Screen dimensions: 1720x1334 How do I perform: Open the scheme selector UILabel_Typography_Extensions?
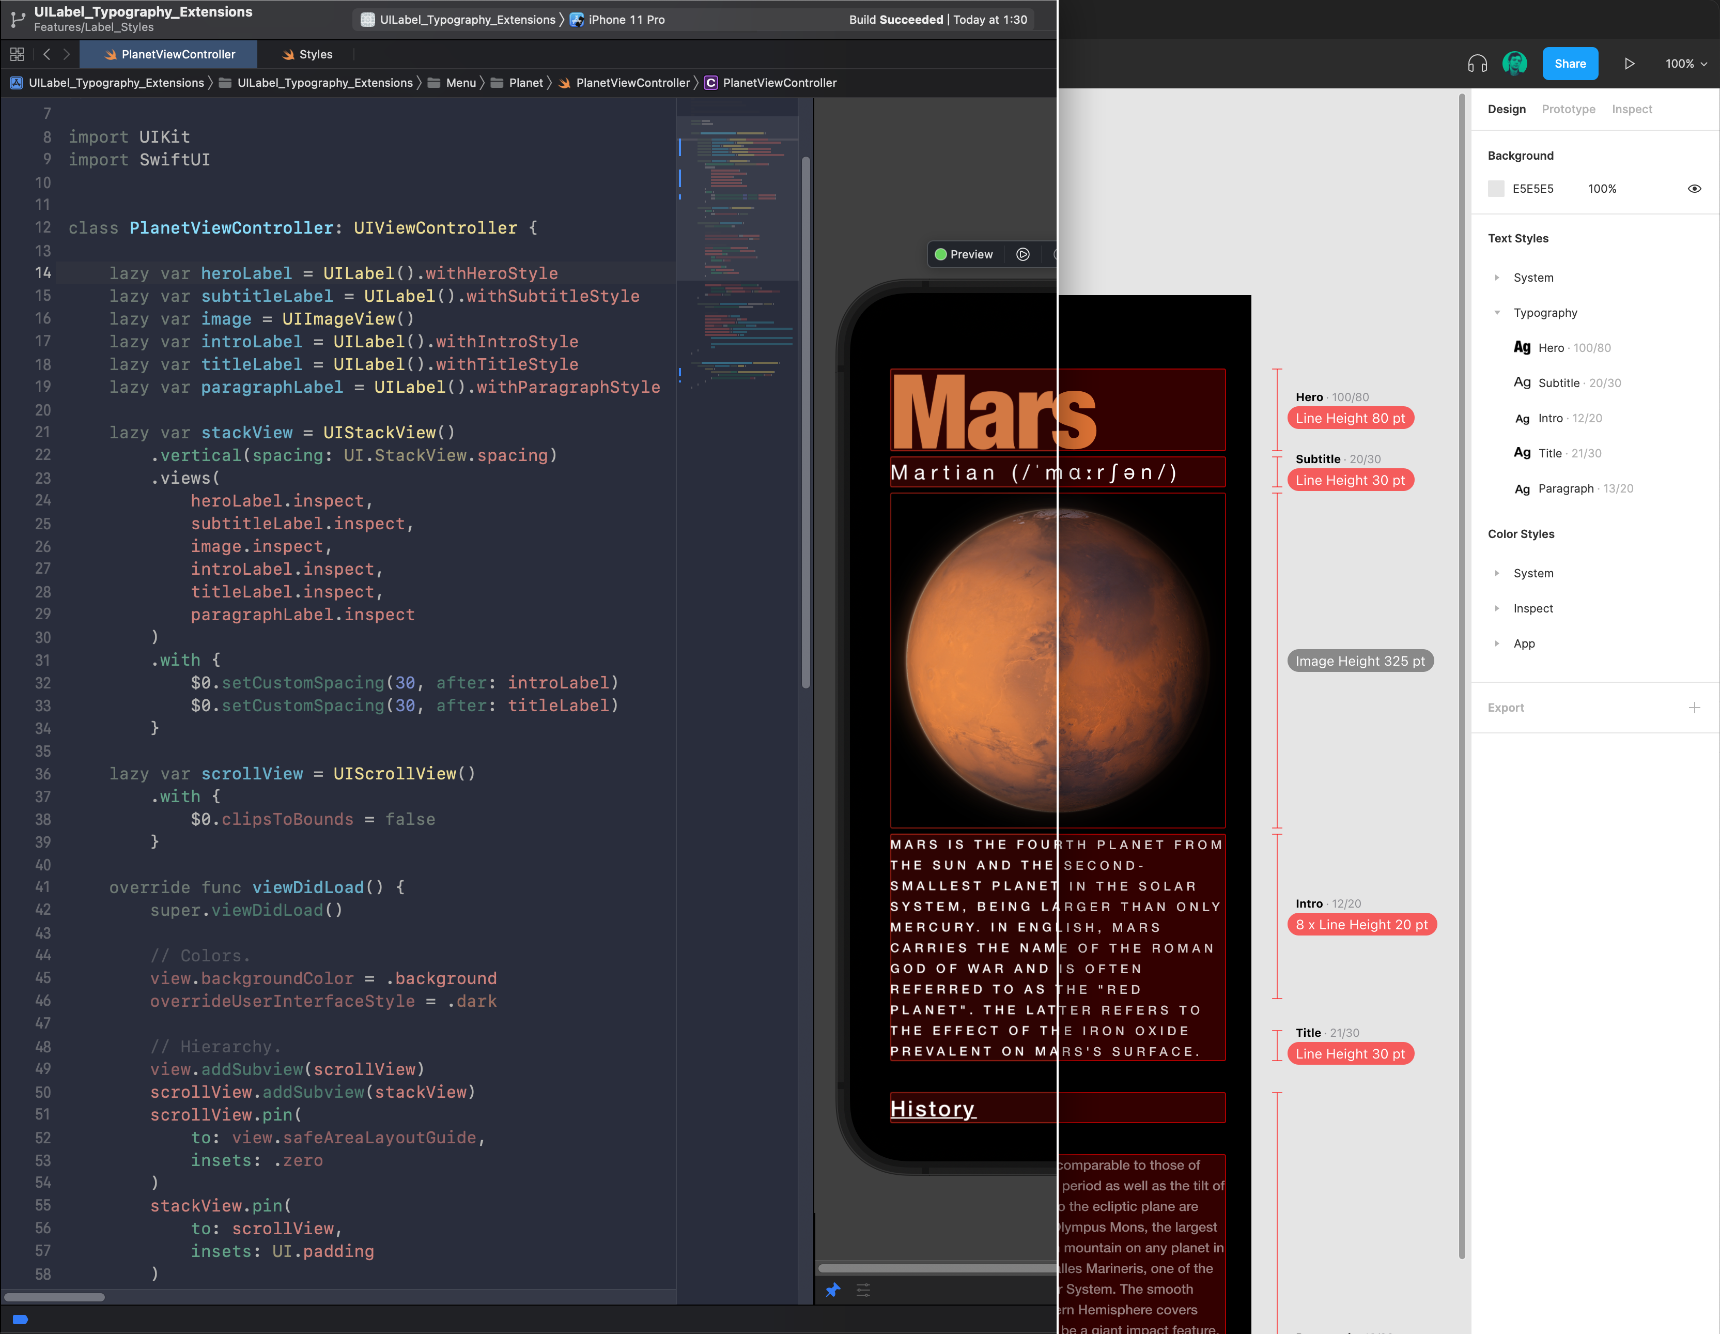[458, 20]
